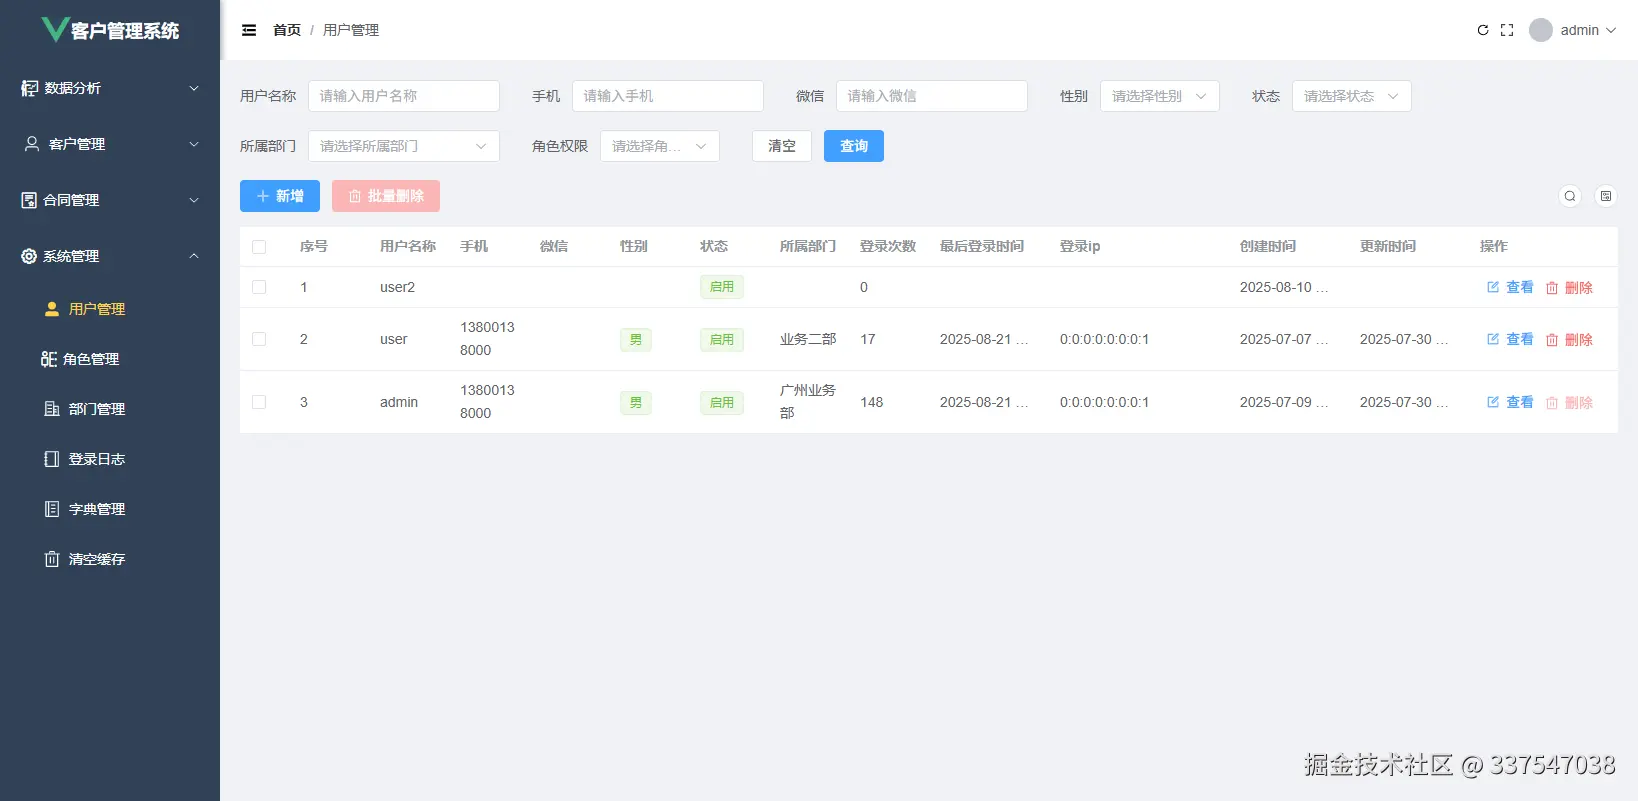The width and height of the screenshot is (1638, 801).
Task: Click the 登录次数 column header
Action: pos(888,246)
